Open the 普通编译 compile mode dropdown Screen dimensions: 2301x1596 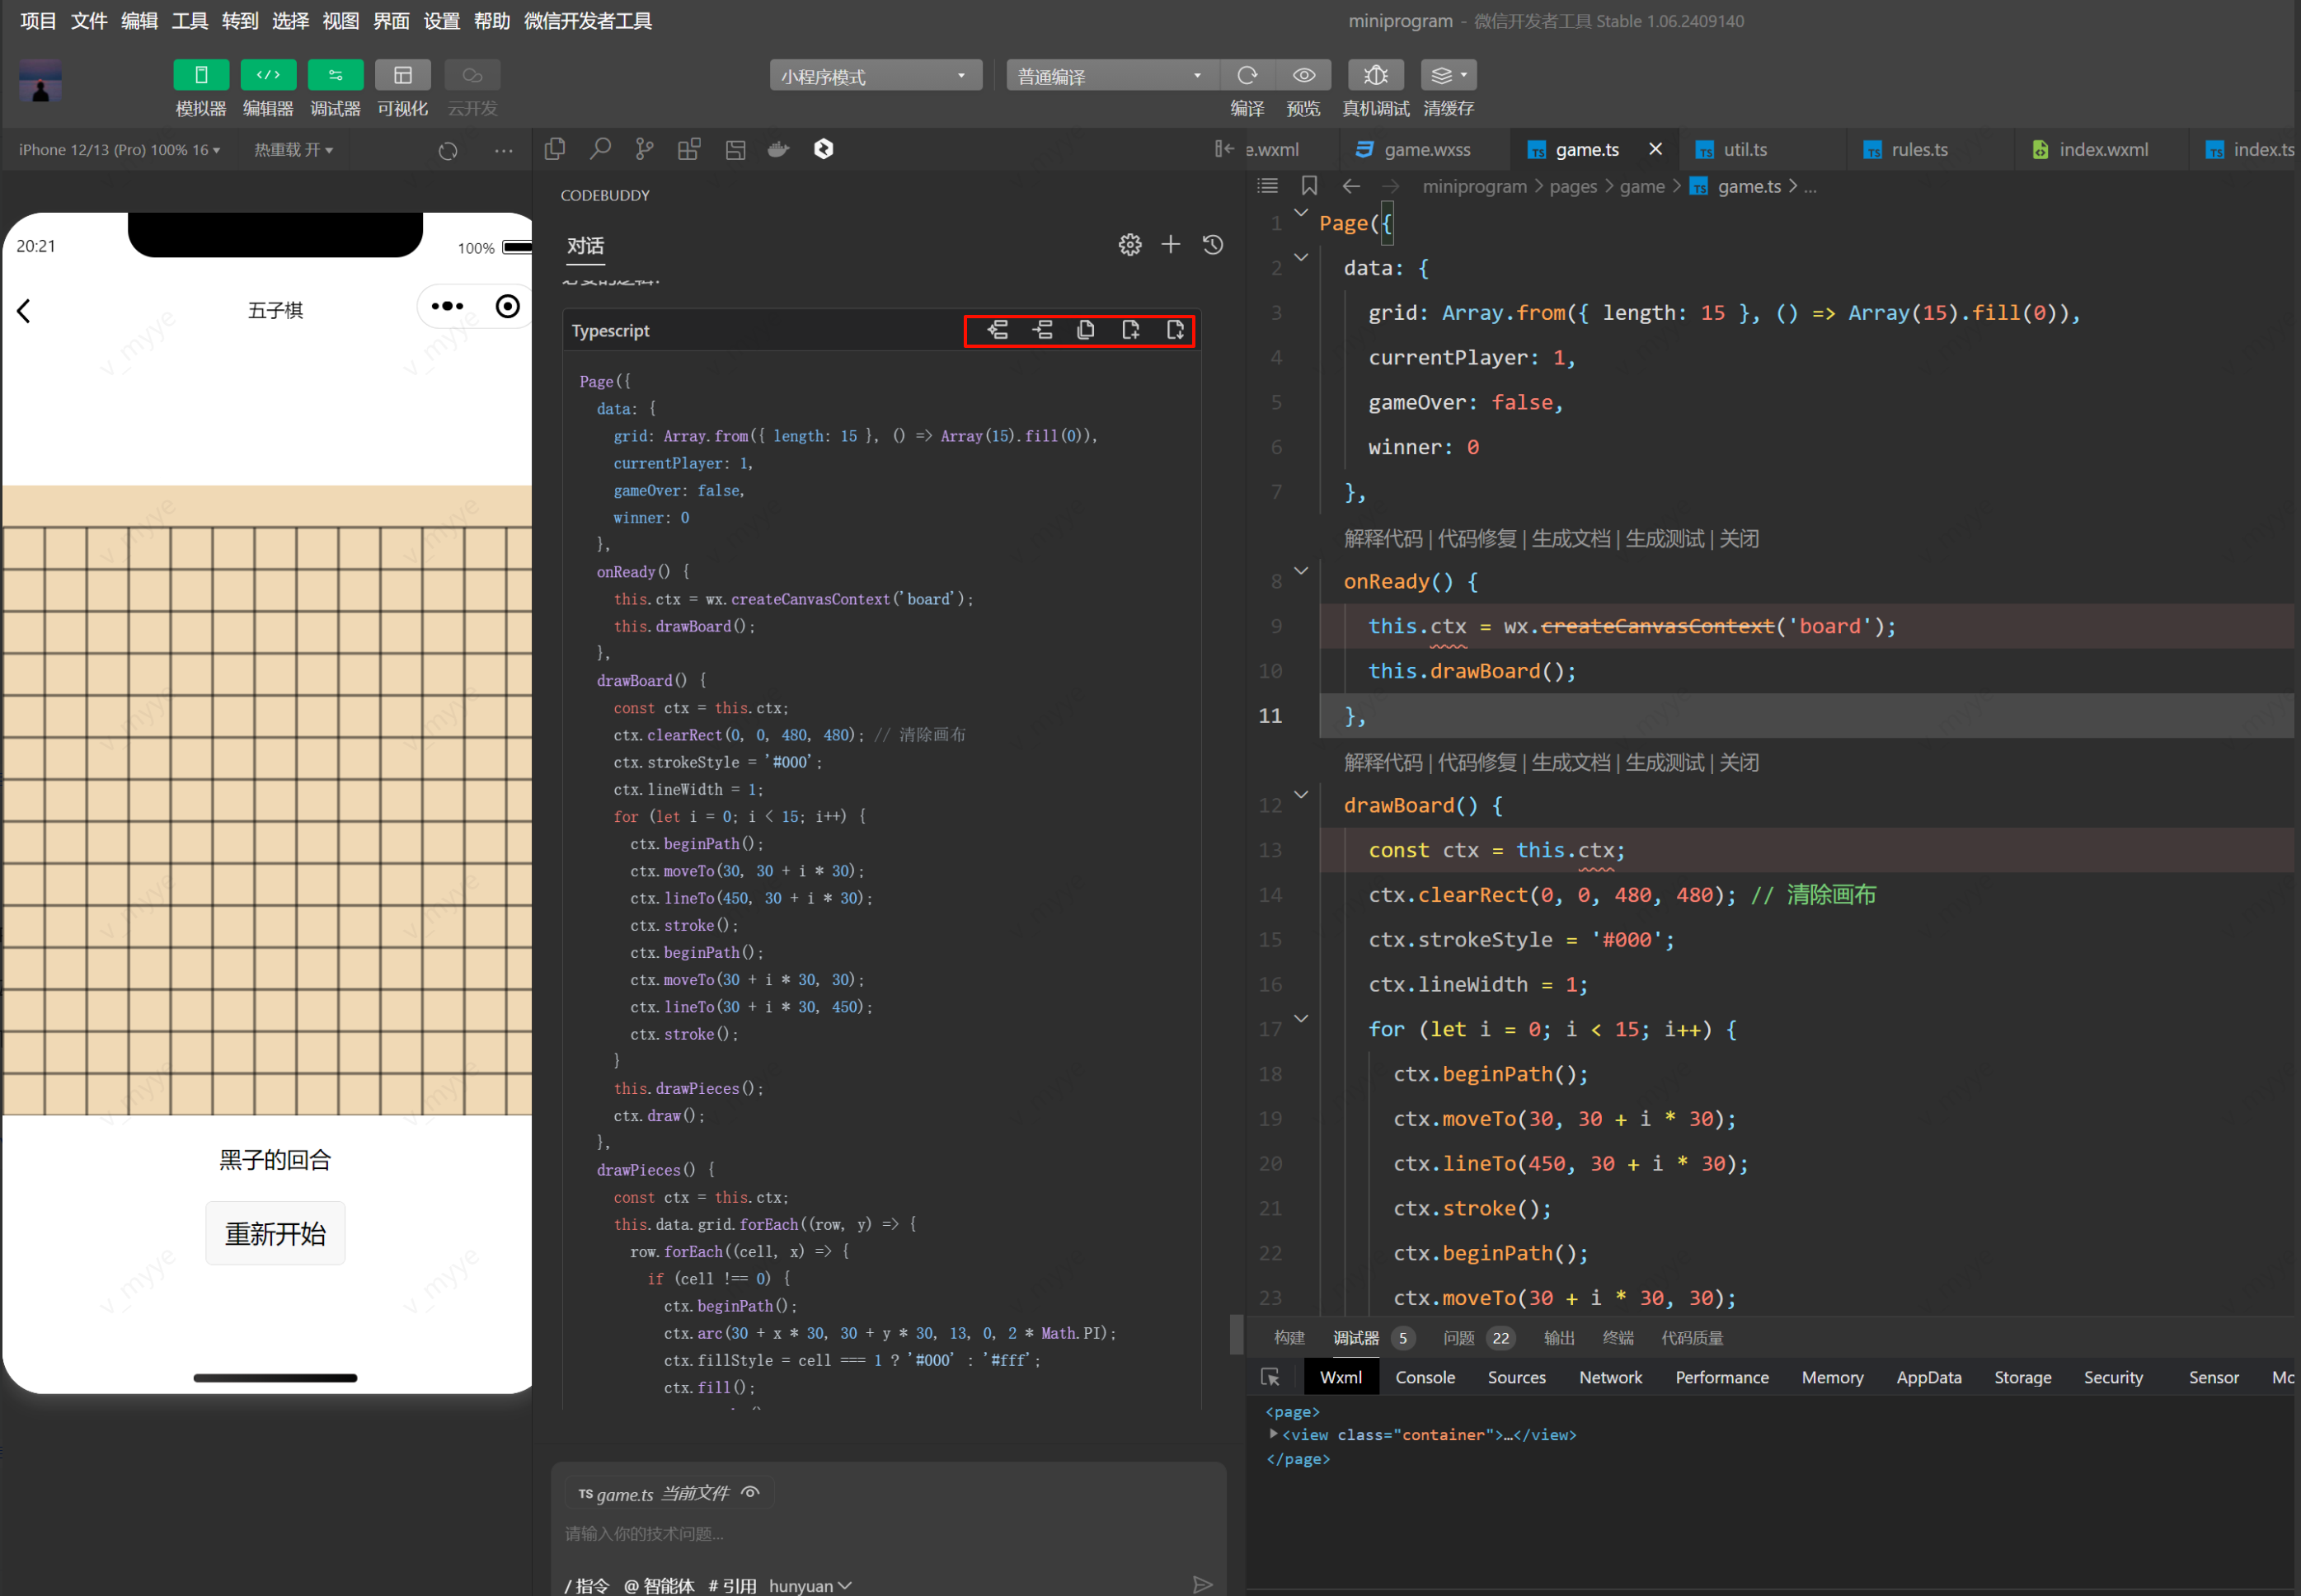pos(1111,76)
